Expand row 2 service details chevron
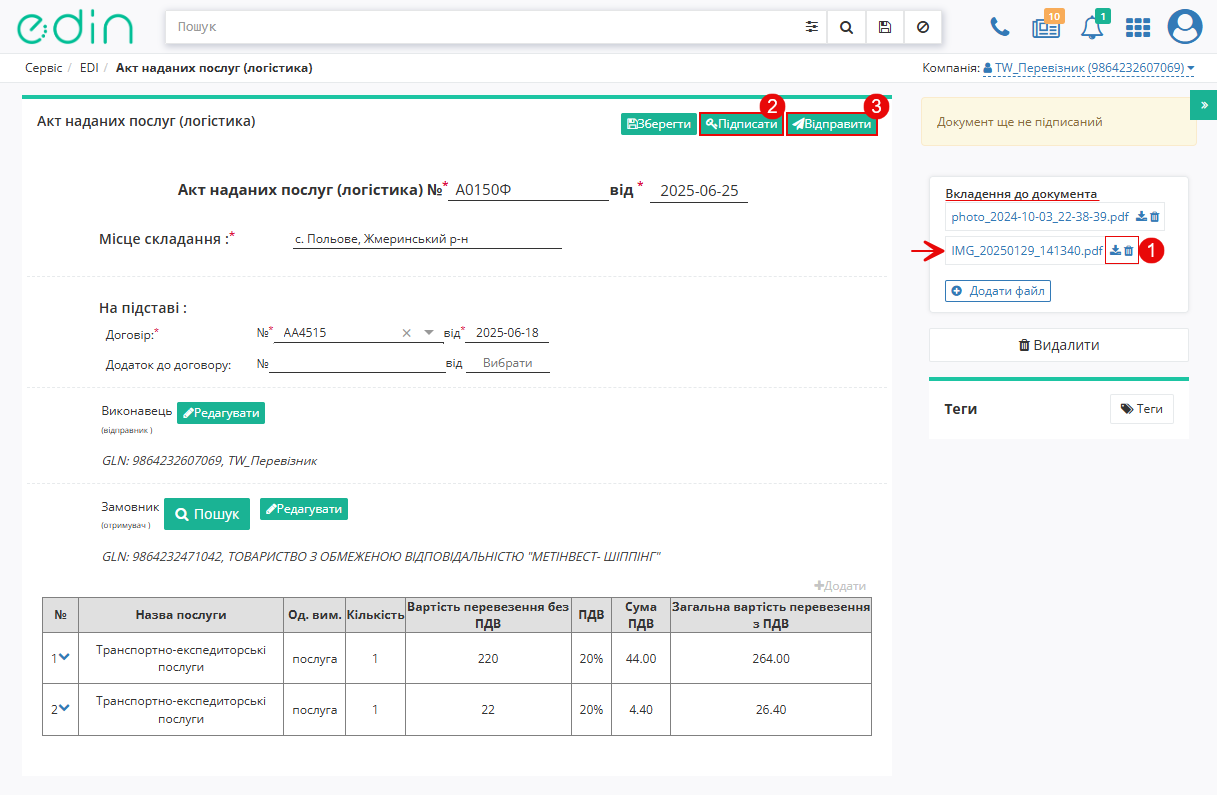The image size is (1217, 795). pyautogui.click(x=64, y=708)
